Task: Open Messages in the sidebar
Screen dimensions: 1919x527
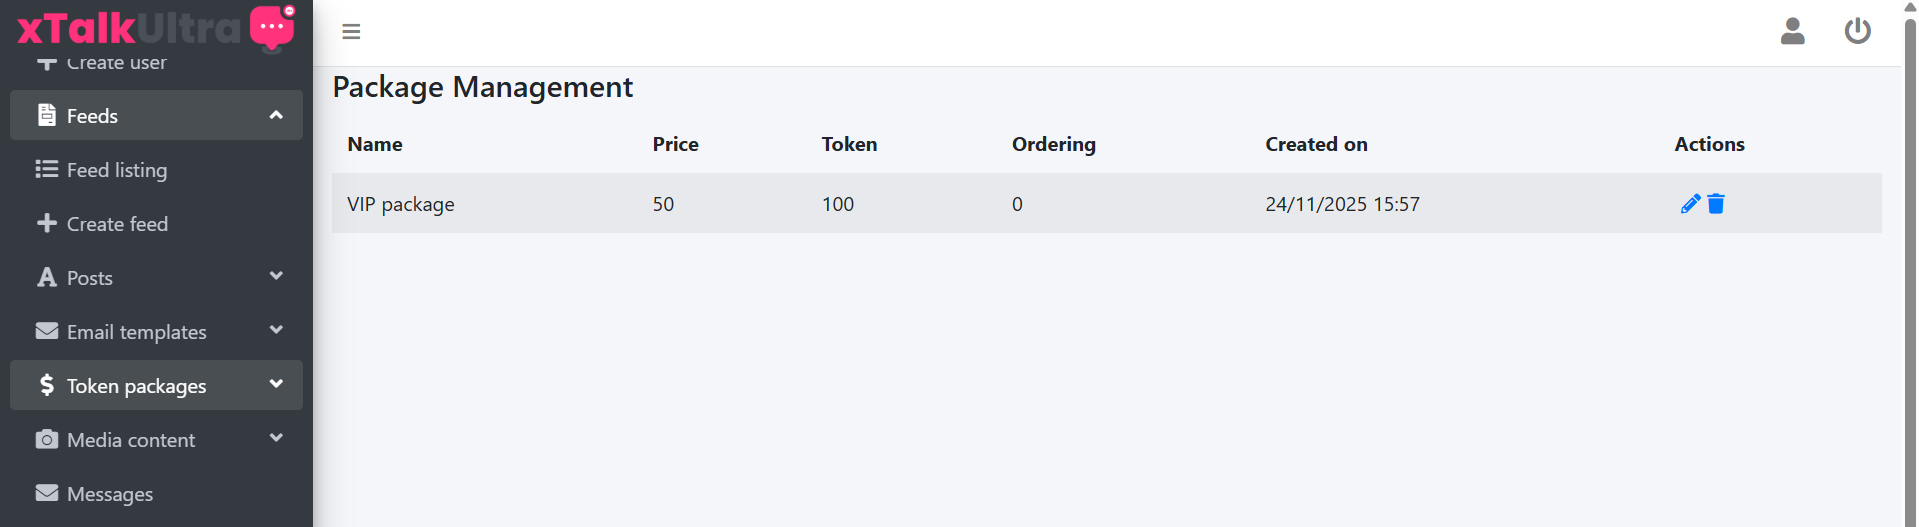Action: pyautogui.click(x=110, y=494)
